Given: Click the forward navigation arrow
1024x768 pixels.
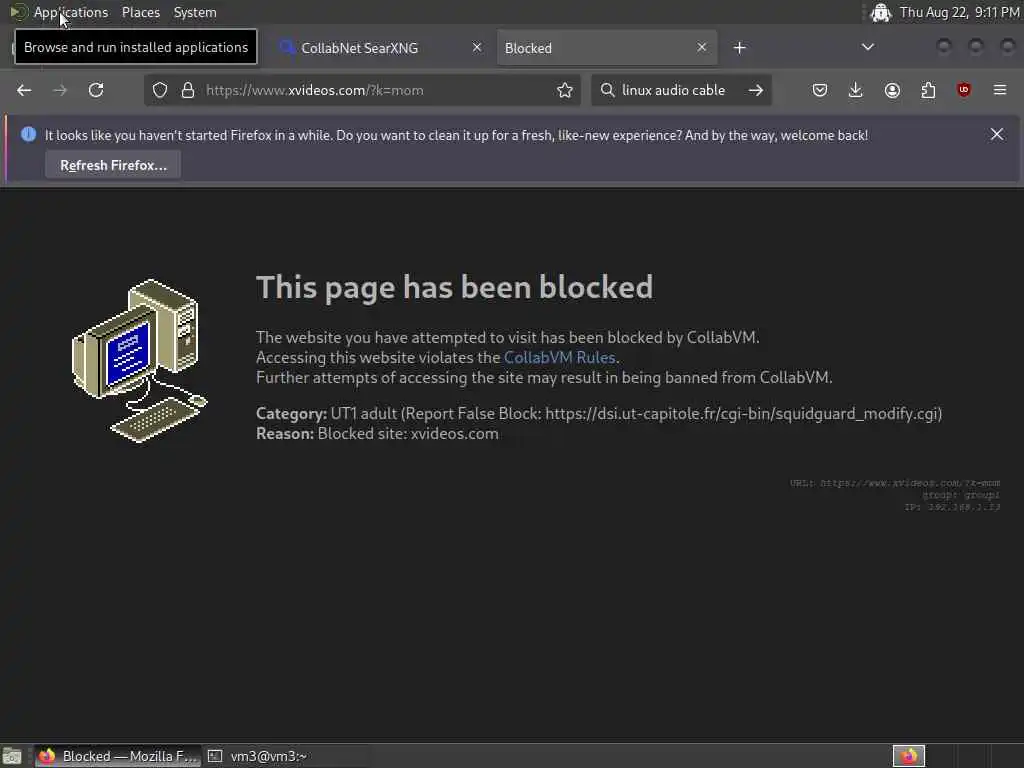Looking at the screenshot, I should [60, 90].
